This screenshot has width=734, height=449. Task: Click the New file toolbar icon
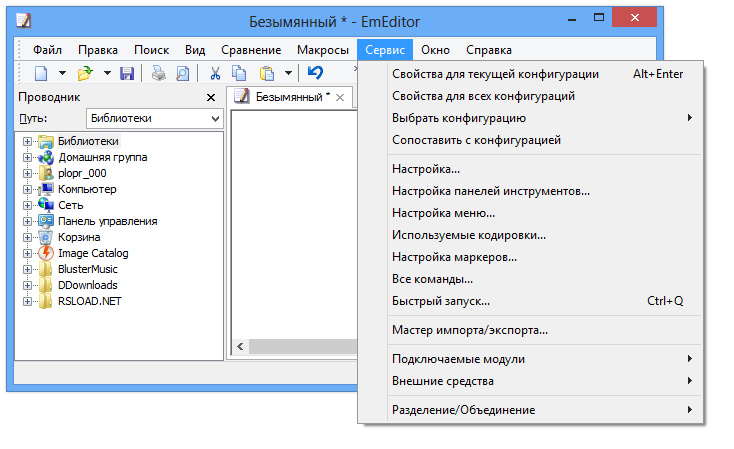(x=41, y=73)
